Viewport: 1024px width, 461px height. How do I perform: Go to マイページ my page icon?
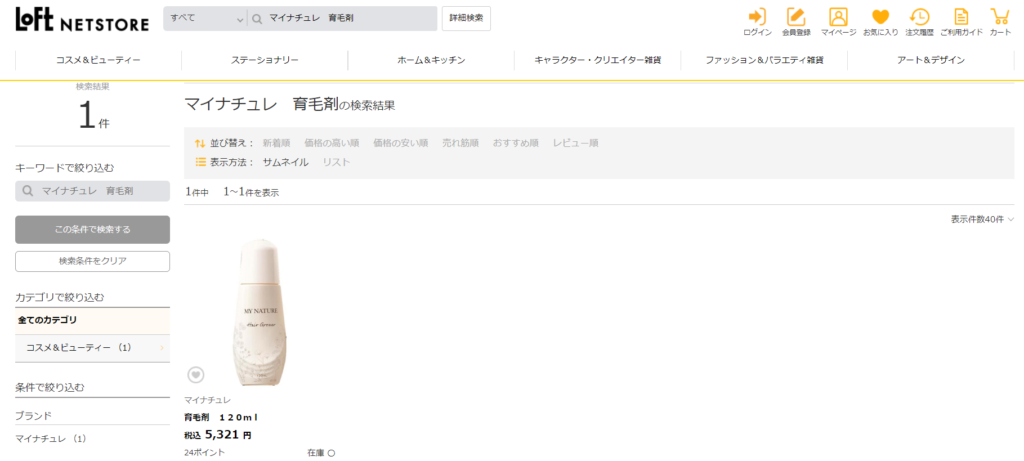[x=838, y=22]
